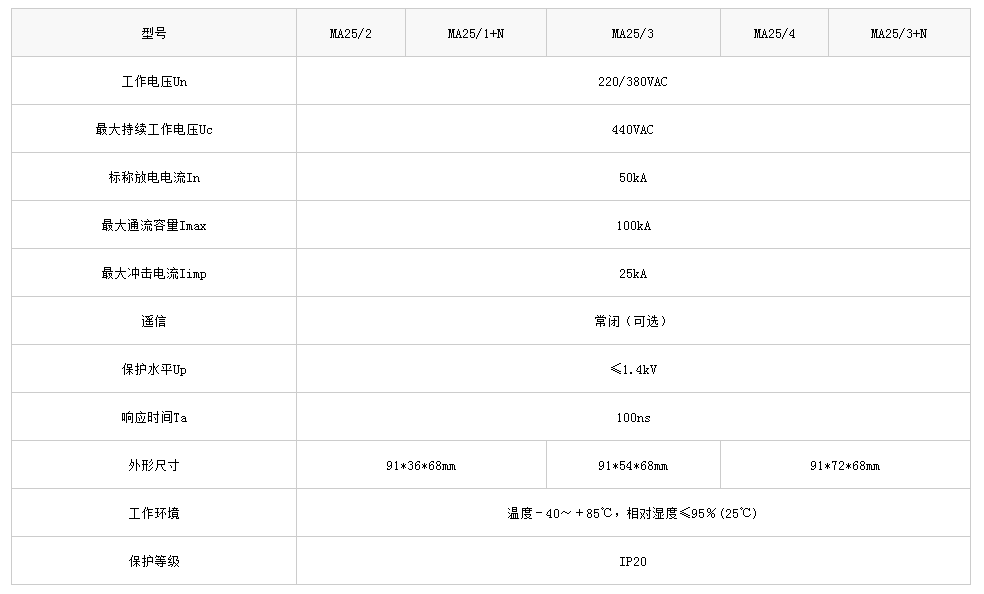Select the MA25/1+N column header

pos(476,33)
